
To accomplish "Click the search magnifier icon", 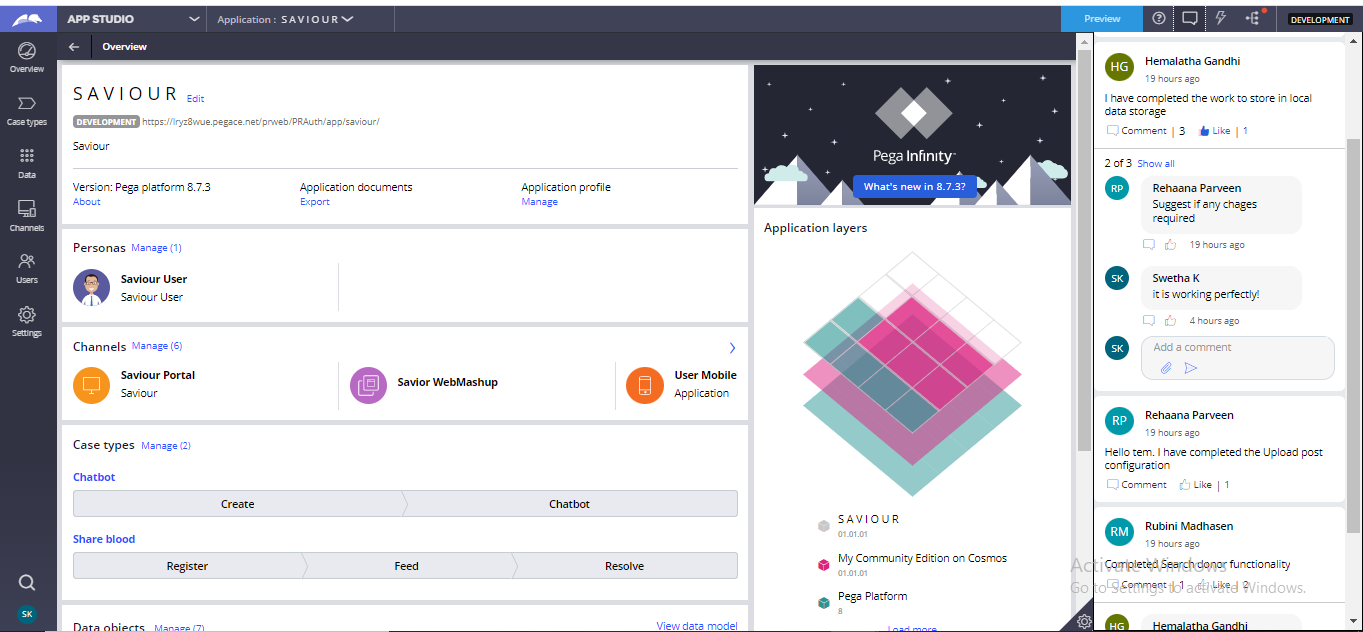I will click(x=27, y=583).
